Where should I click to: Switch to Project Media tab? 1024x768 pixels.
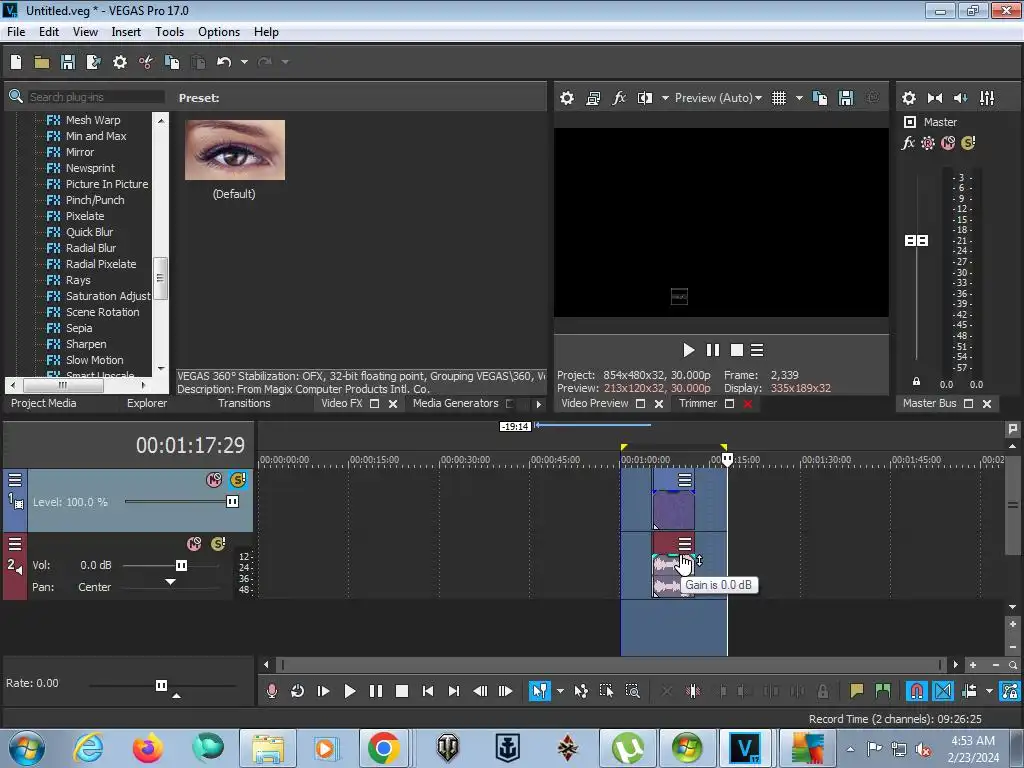(x=44, y=404)
